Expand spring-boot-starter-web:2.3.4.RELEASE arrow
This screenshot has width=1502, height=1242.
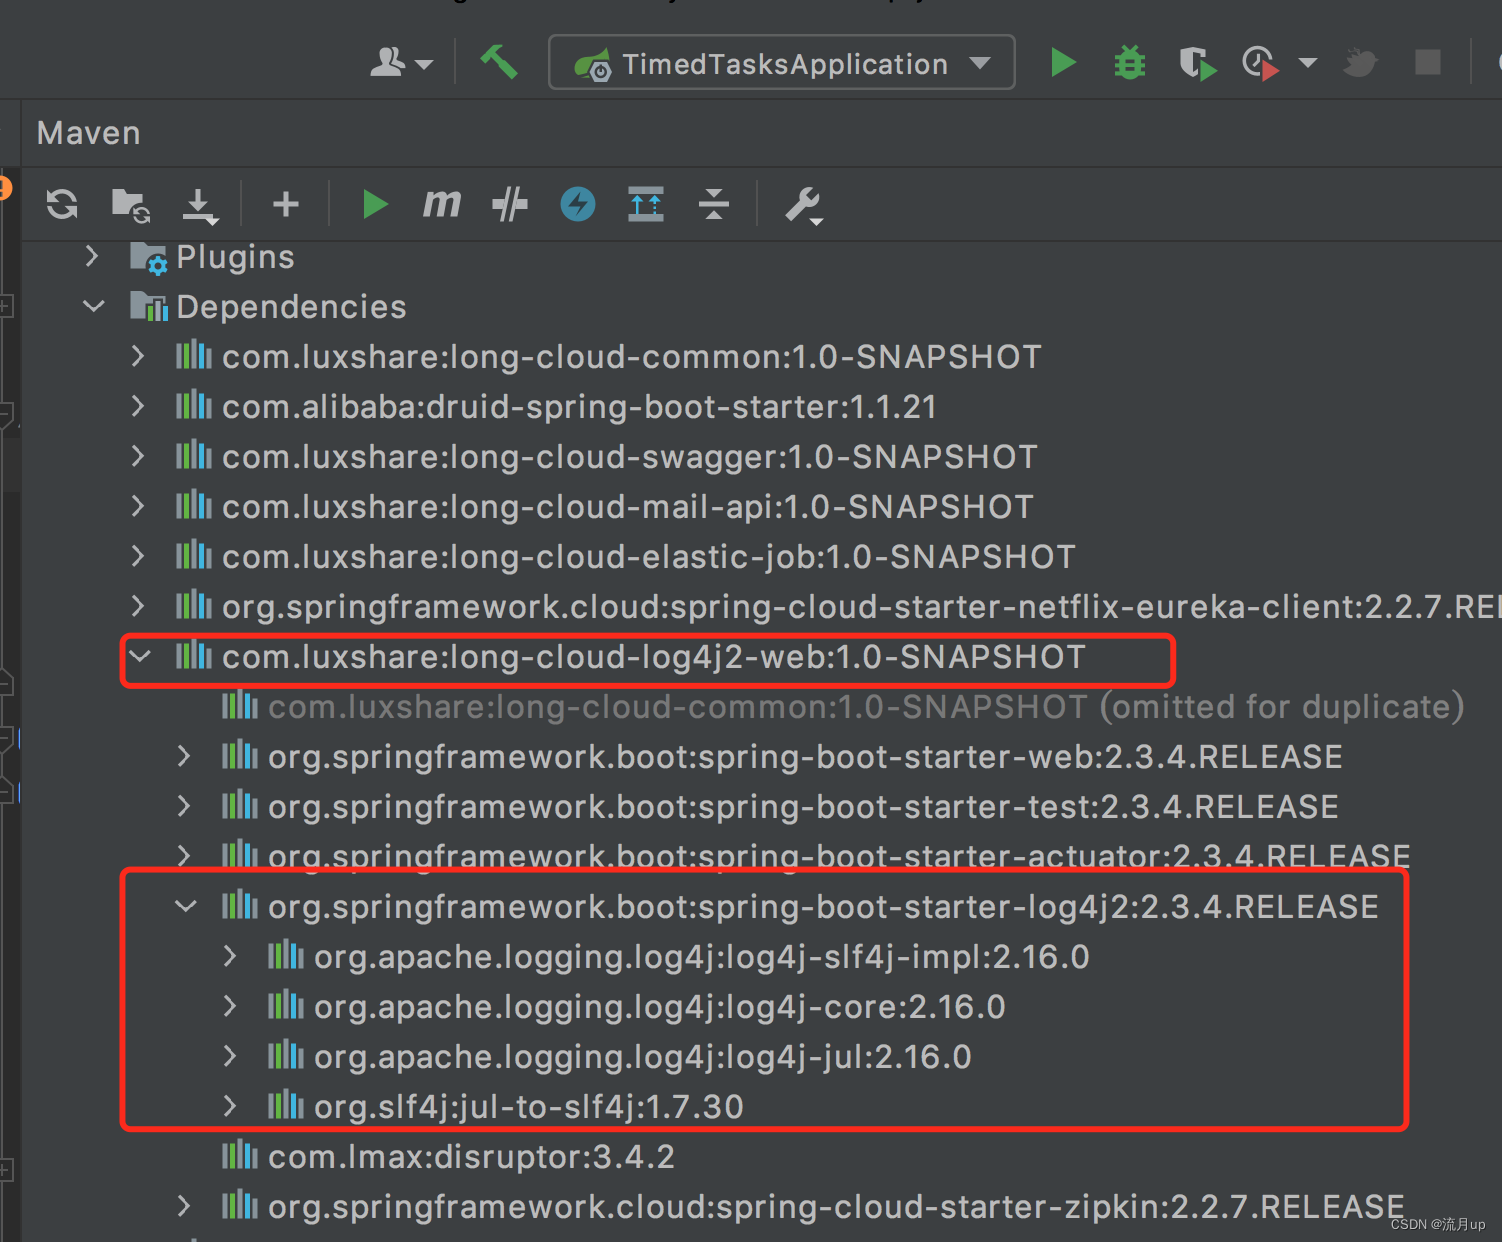pos(184,756)
